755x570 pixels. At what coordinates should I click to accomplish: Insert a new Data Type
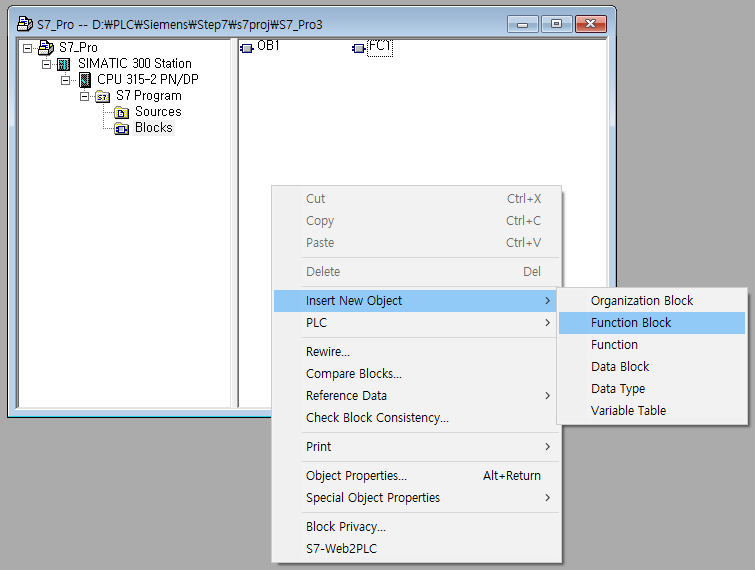(x=652, y=389)
